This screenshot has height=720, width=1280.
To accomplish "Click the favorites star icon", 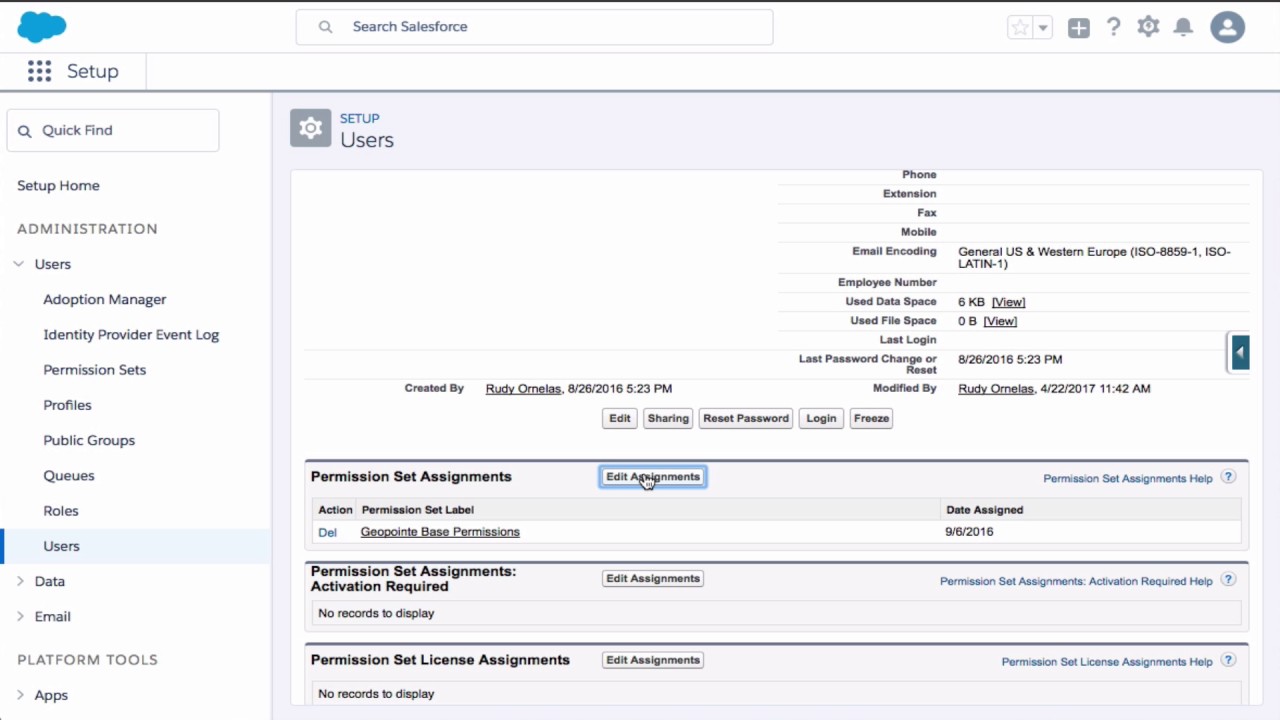I will [1020, 28].
